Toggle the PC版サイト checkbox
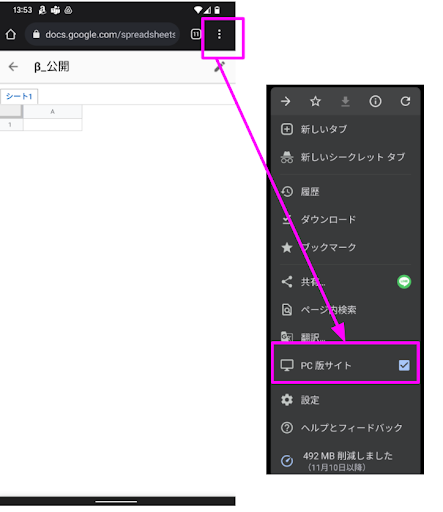 (x=404, y=365)
